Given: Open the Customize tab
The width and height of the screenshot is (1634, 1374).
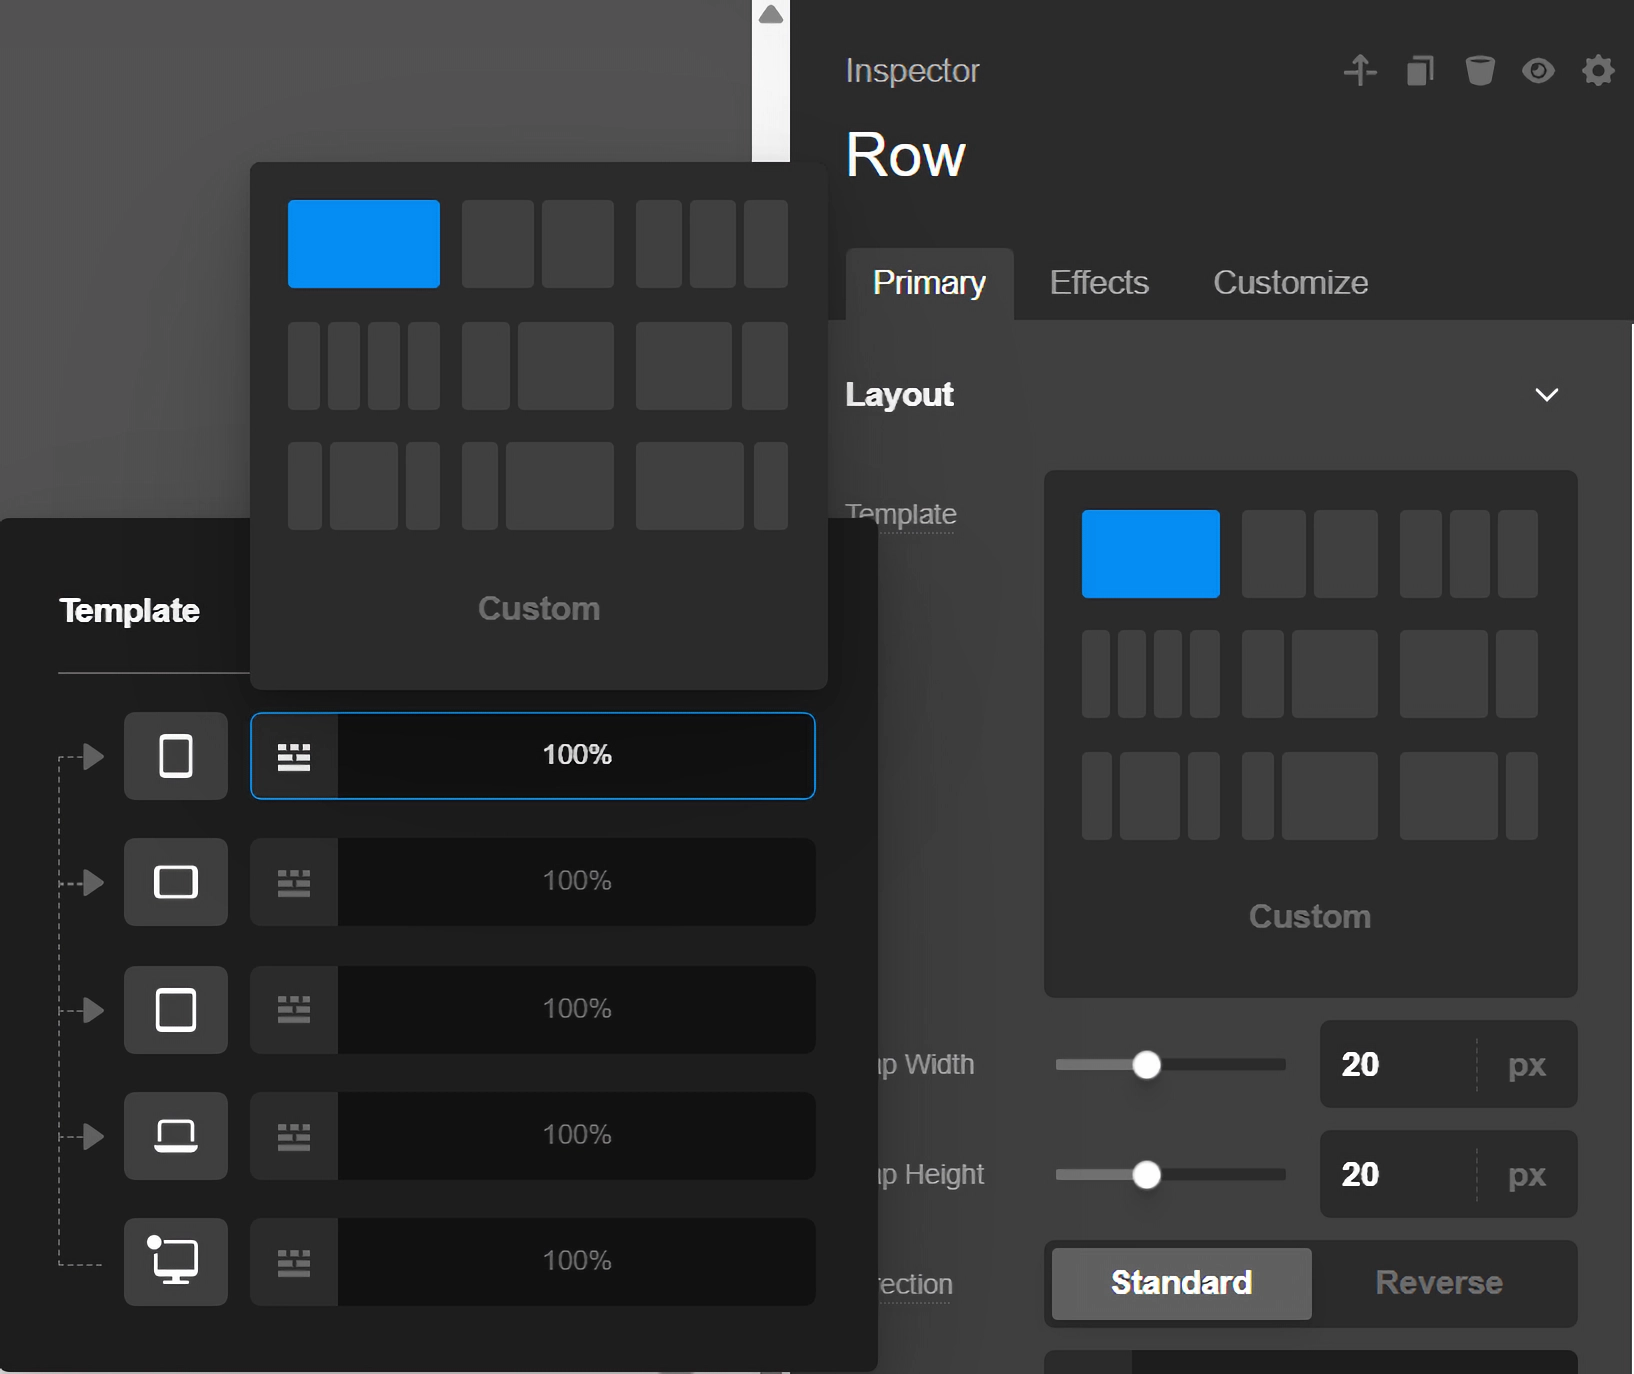Looking at the screenshot, I should click(x=1290, y=282).
